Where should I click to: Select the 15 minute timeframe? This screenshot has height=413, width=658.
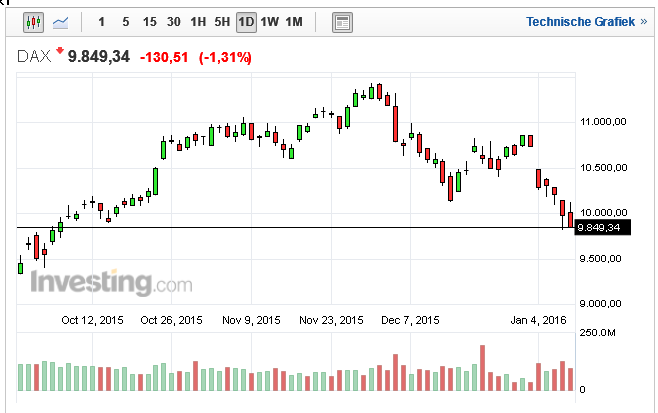click(149, 22)
